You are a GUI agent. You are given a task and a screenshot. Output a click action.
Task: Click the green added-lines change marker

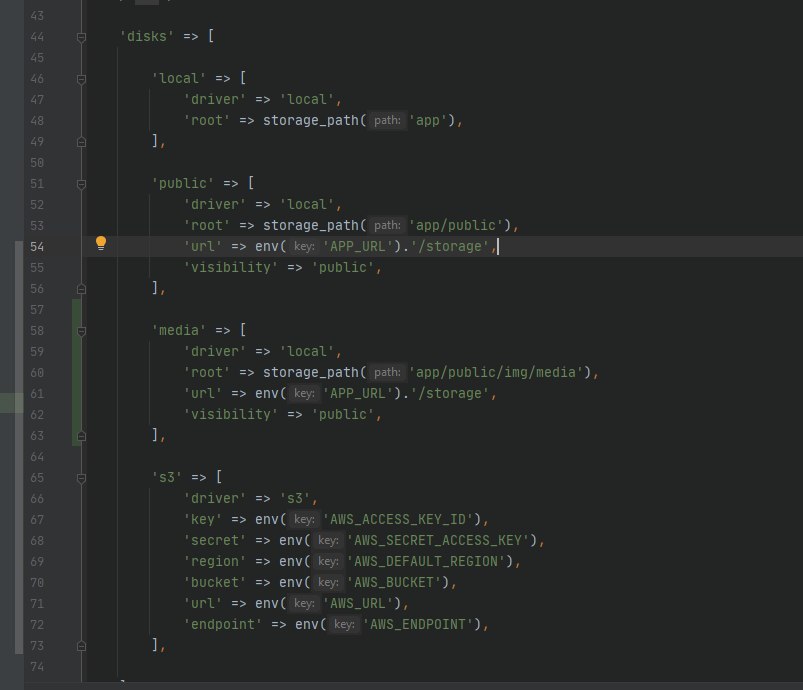pyautogui.click(x=76, y=372)
